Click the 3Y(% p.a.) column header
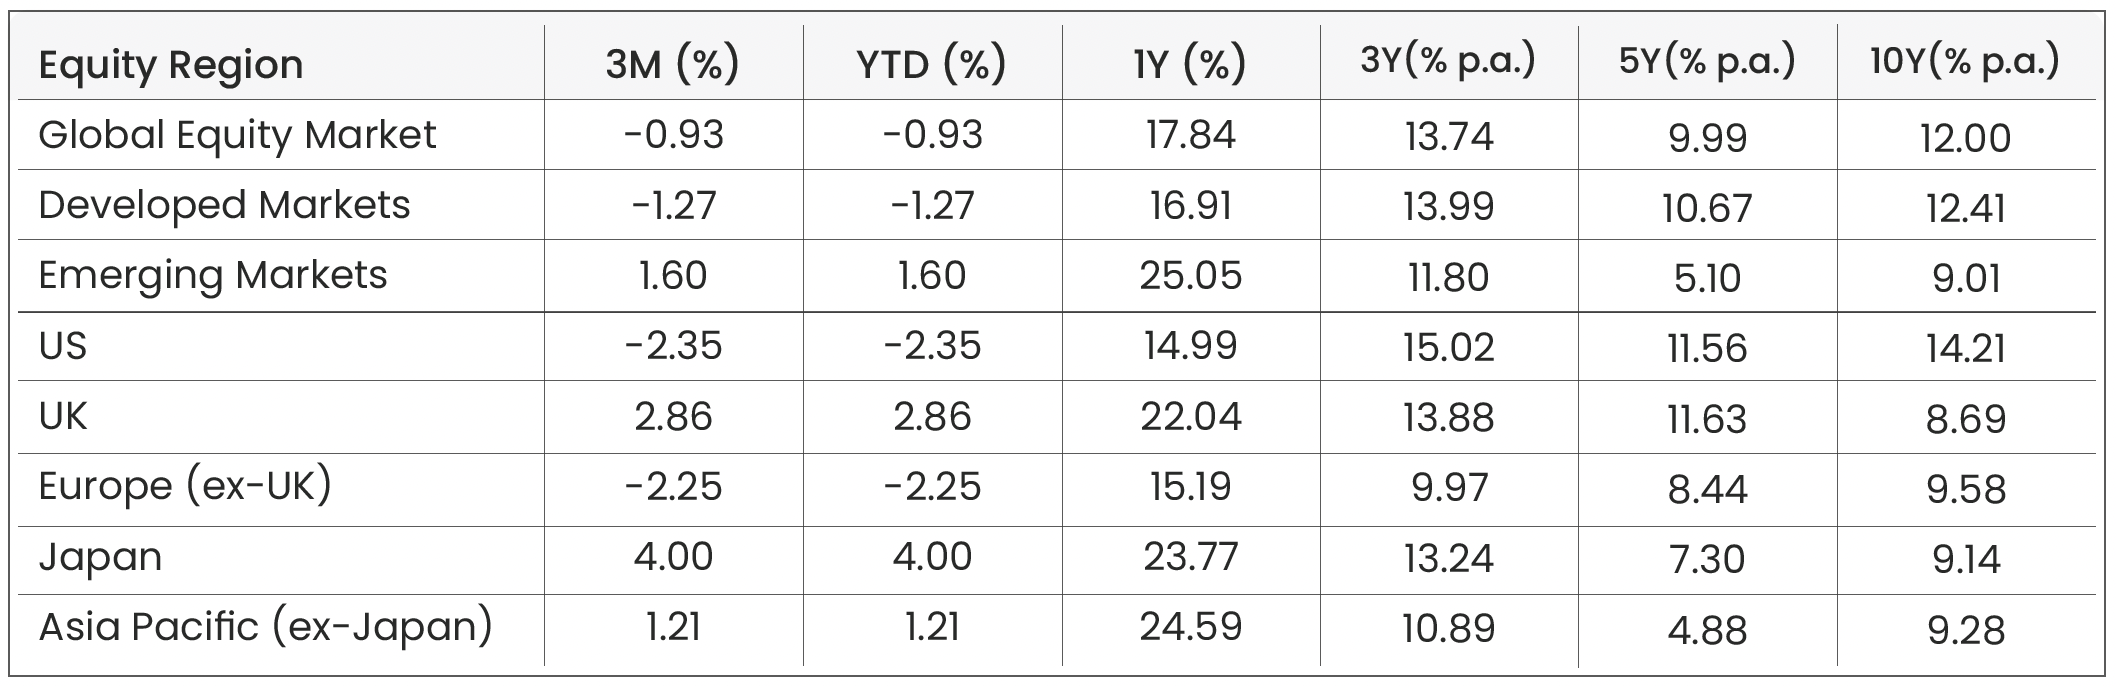This screenshot has height=686, width=2116. click(x=1448, y=62)
